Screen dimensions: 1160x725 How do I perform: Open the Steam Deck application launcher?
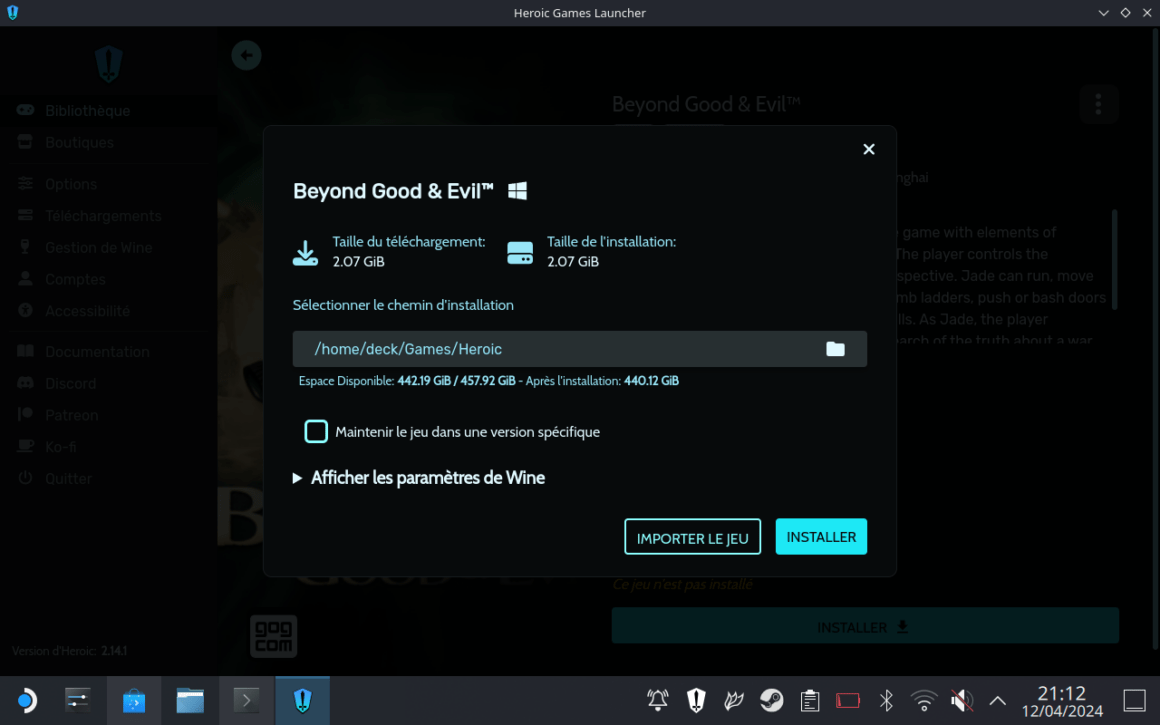(27, 700)
